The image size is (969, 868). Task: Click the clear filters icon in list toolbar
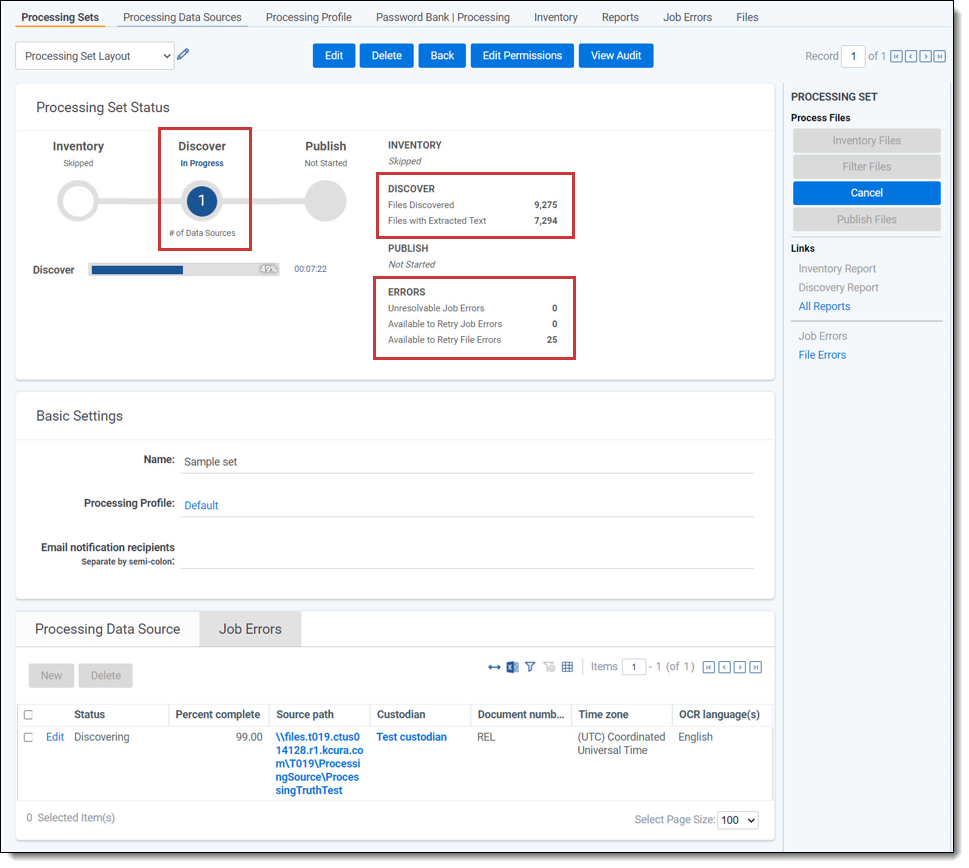549,667
